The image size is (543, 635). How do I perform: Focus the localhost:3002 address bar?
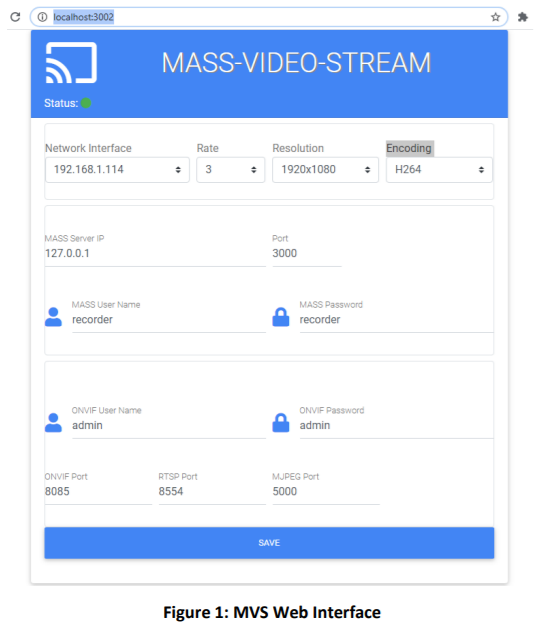(x=269, y=17)
